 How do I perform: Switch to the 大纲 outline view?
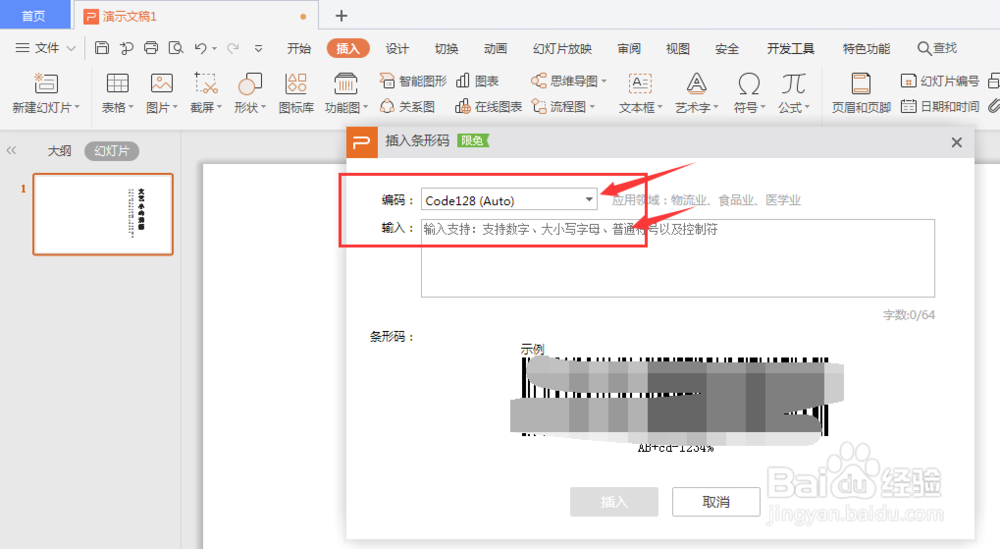pyautogui.click(x=59, y=150)
